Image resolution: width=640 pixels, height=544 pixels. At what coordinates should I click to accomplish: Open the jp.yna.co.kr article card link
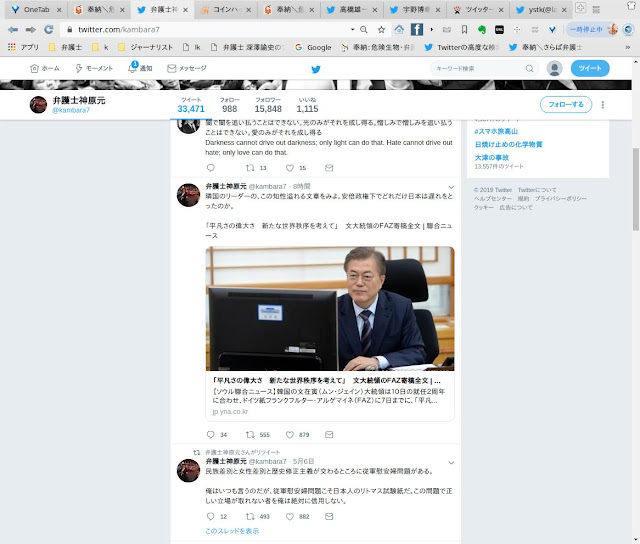330,396
